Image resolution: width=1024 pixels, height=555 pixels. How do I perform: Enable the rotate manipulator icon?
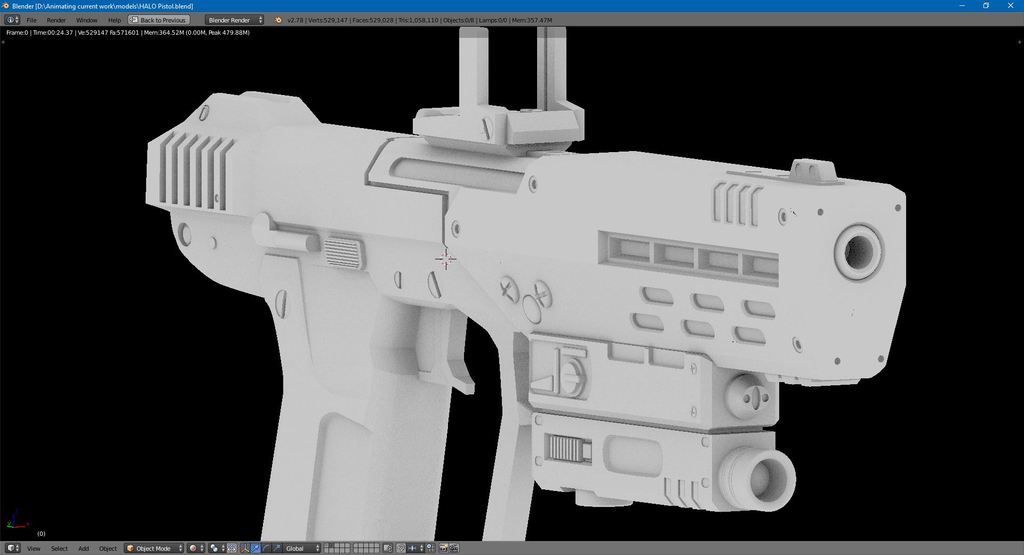[x=266, y=548]
